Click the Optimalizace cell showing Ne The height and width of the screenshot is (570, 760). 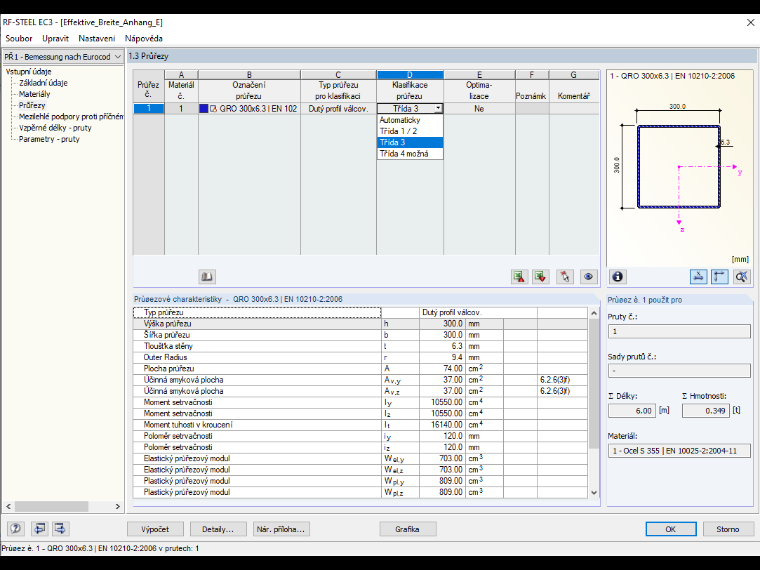(479, 109)
